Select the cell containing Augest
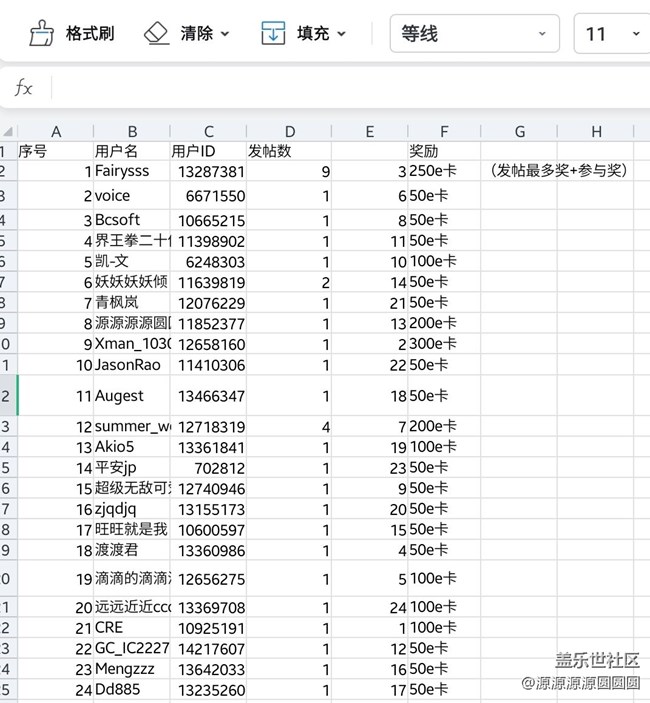The image size is (650, 703). click(x=131, y=396)
